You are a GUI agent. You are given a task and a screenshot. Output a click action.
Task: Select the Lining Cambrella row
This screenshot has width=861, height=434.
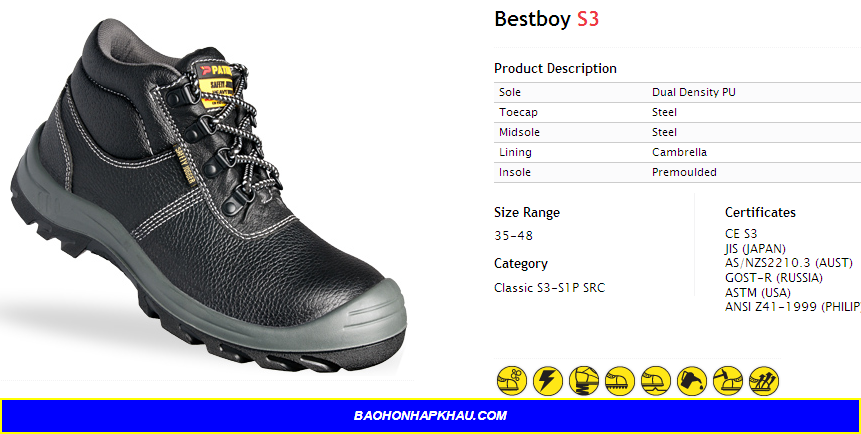(x=678, y=152)
